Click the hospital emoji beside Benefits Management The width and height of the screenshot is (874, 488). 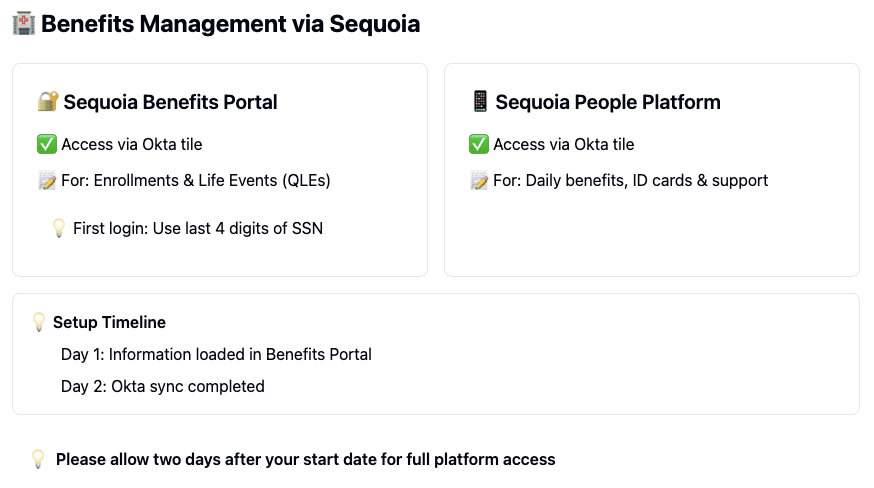[23, 24]
